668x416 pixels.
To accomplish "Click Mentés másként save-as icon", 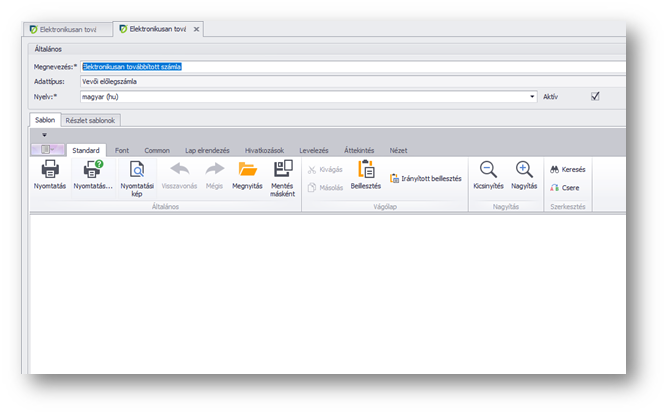I will (x=283, y=171).
